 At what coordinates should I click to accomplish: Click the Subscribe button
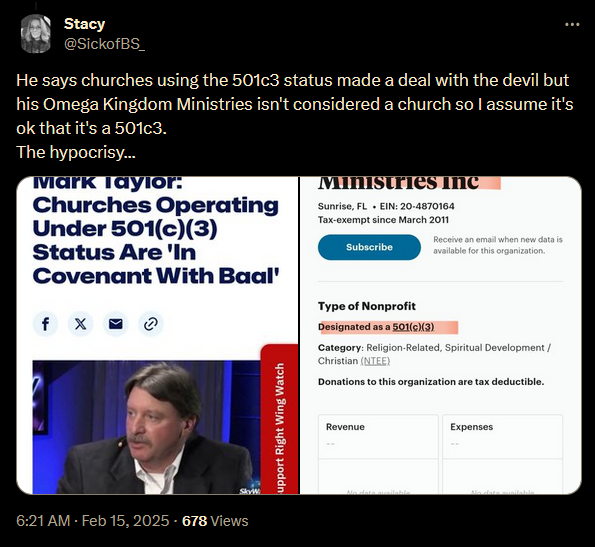pos(369,247)
